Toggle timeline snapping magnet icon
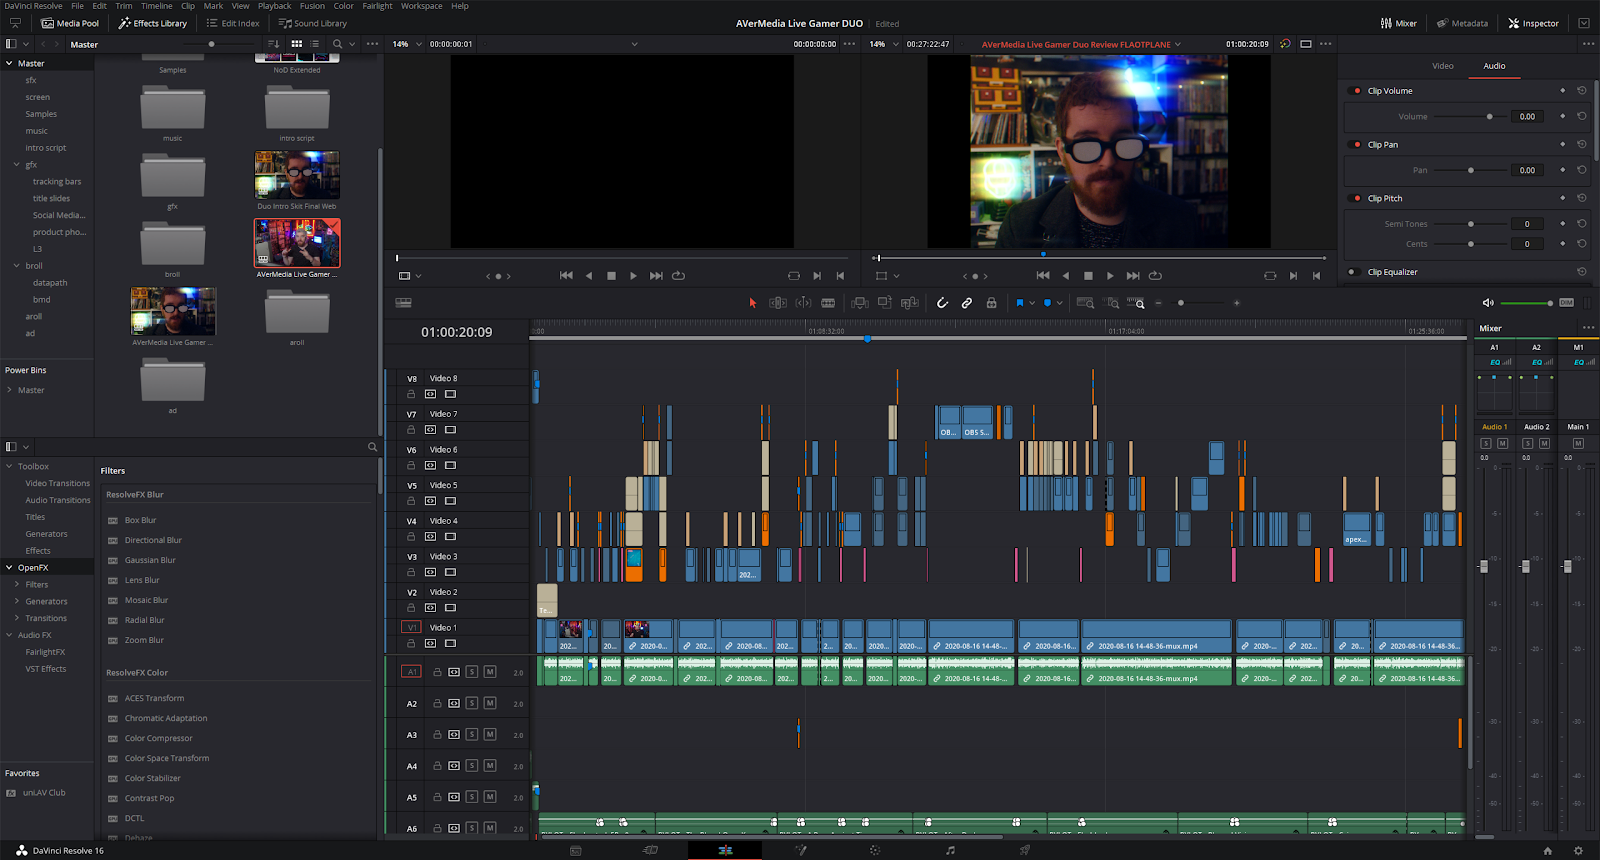The width and height of the screenshot is (1600, 860). (x=942, y=303)
